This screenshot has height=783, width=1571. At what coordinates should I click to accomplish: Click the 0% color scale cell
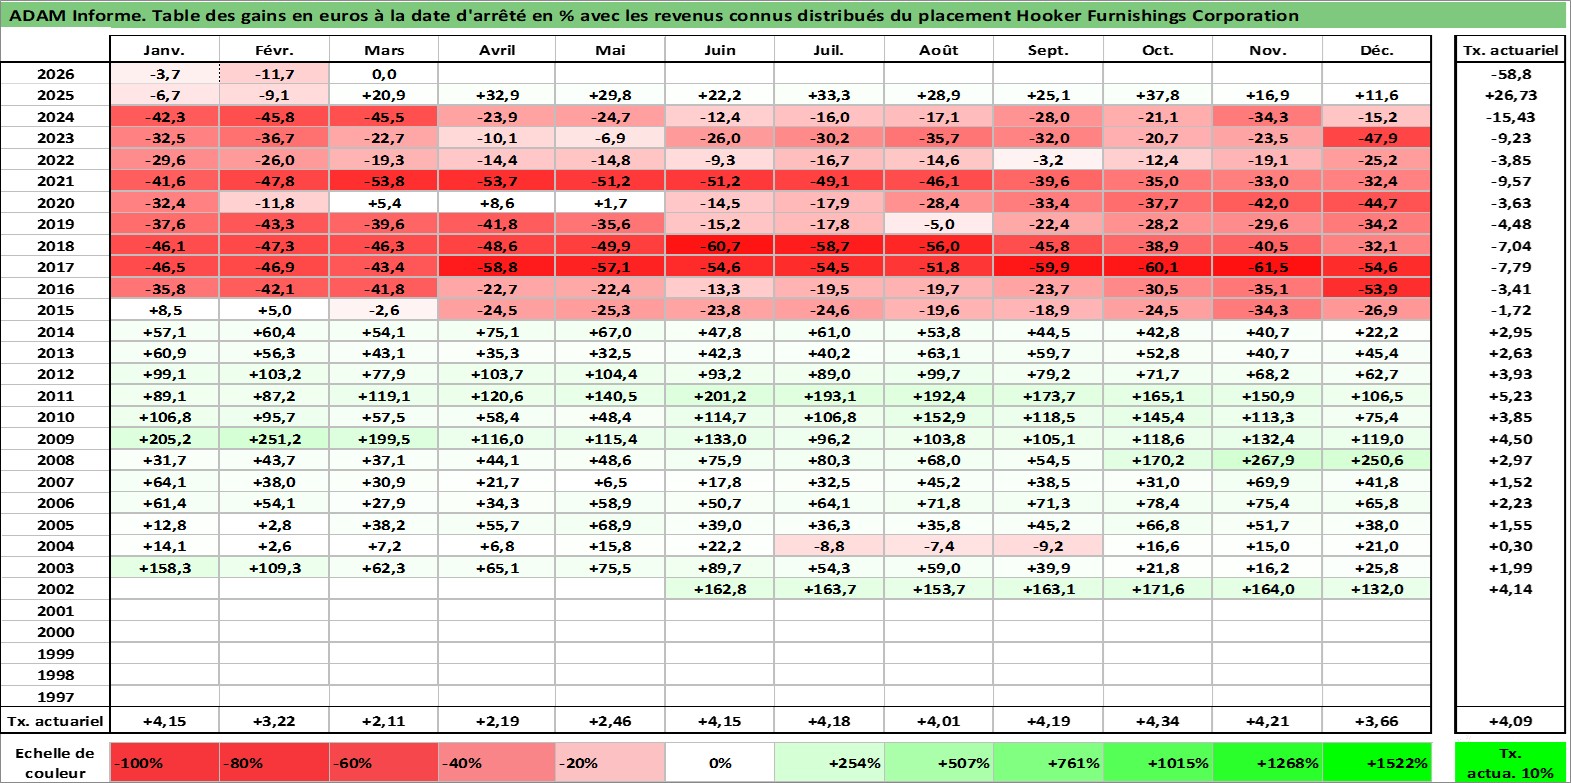[720, 762]
